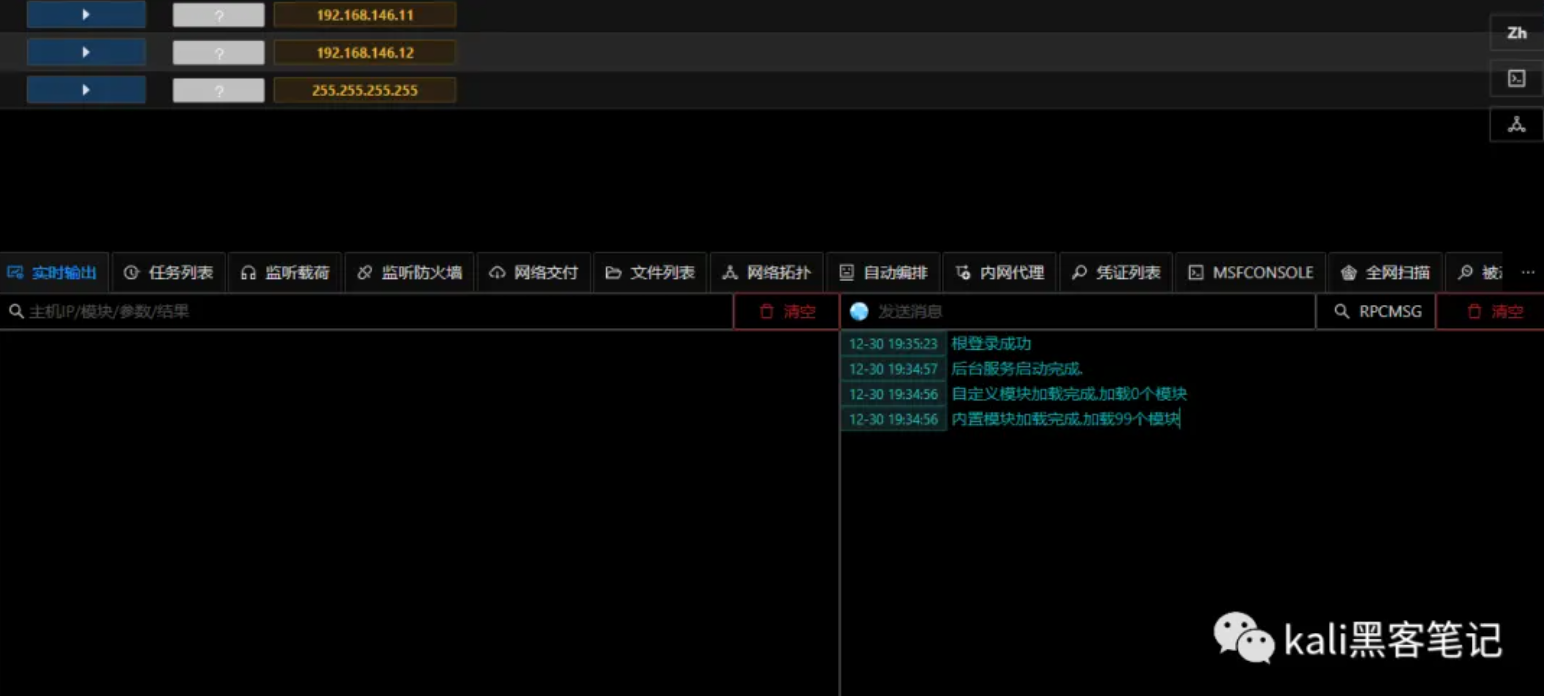Select the 192.168.146.12 IP tag
Screen dimensions: 1544x696
click(365, 52)
